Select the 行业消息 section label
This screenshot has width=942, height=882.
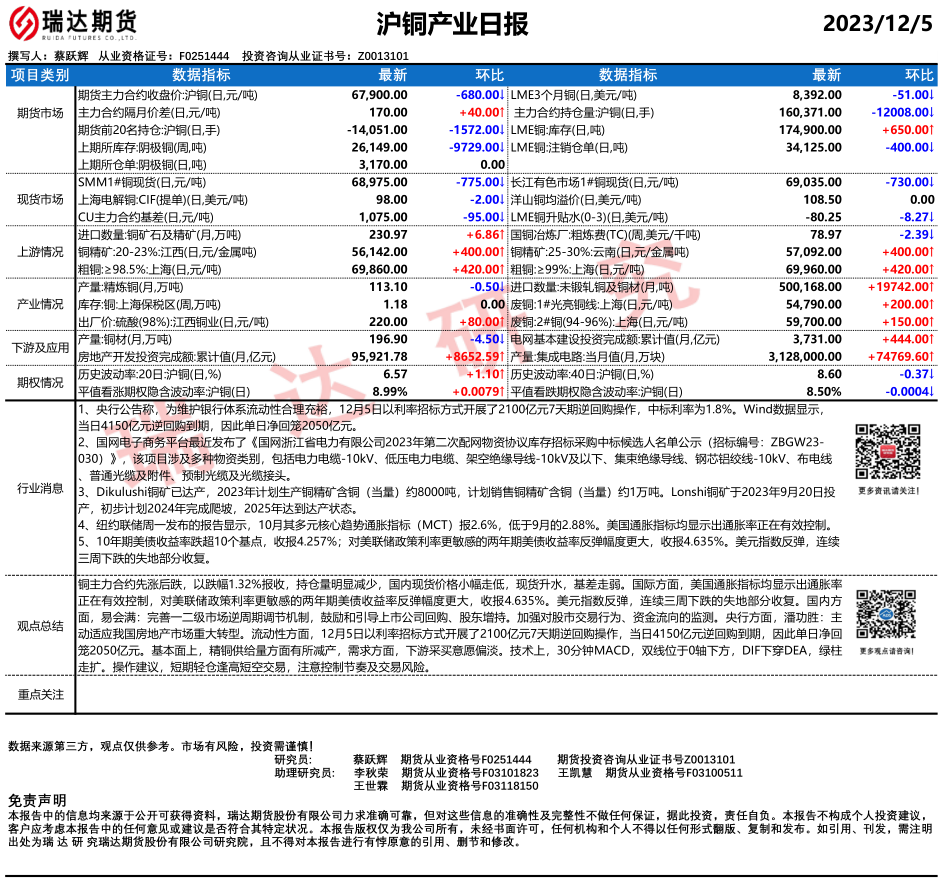[40, 488]
